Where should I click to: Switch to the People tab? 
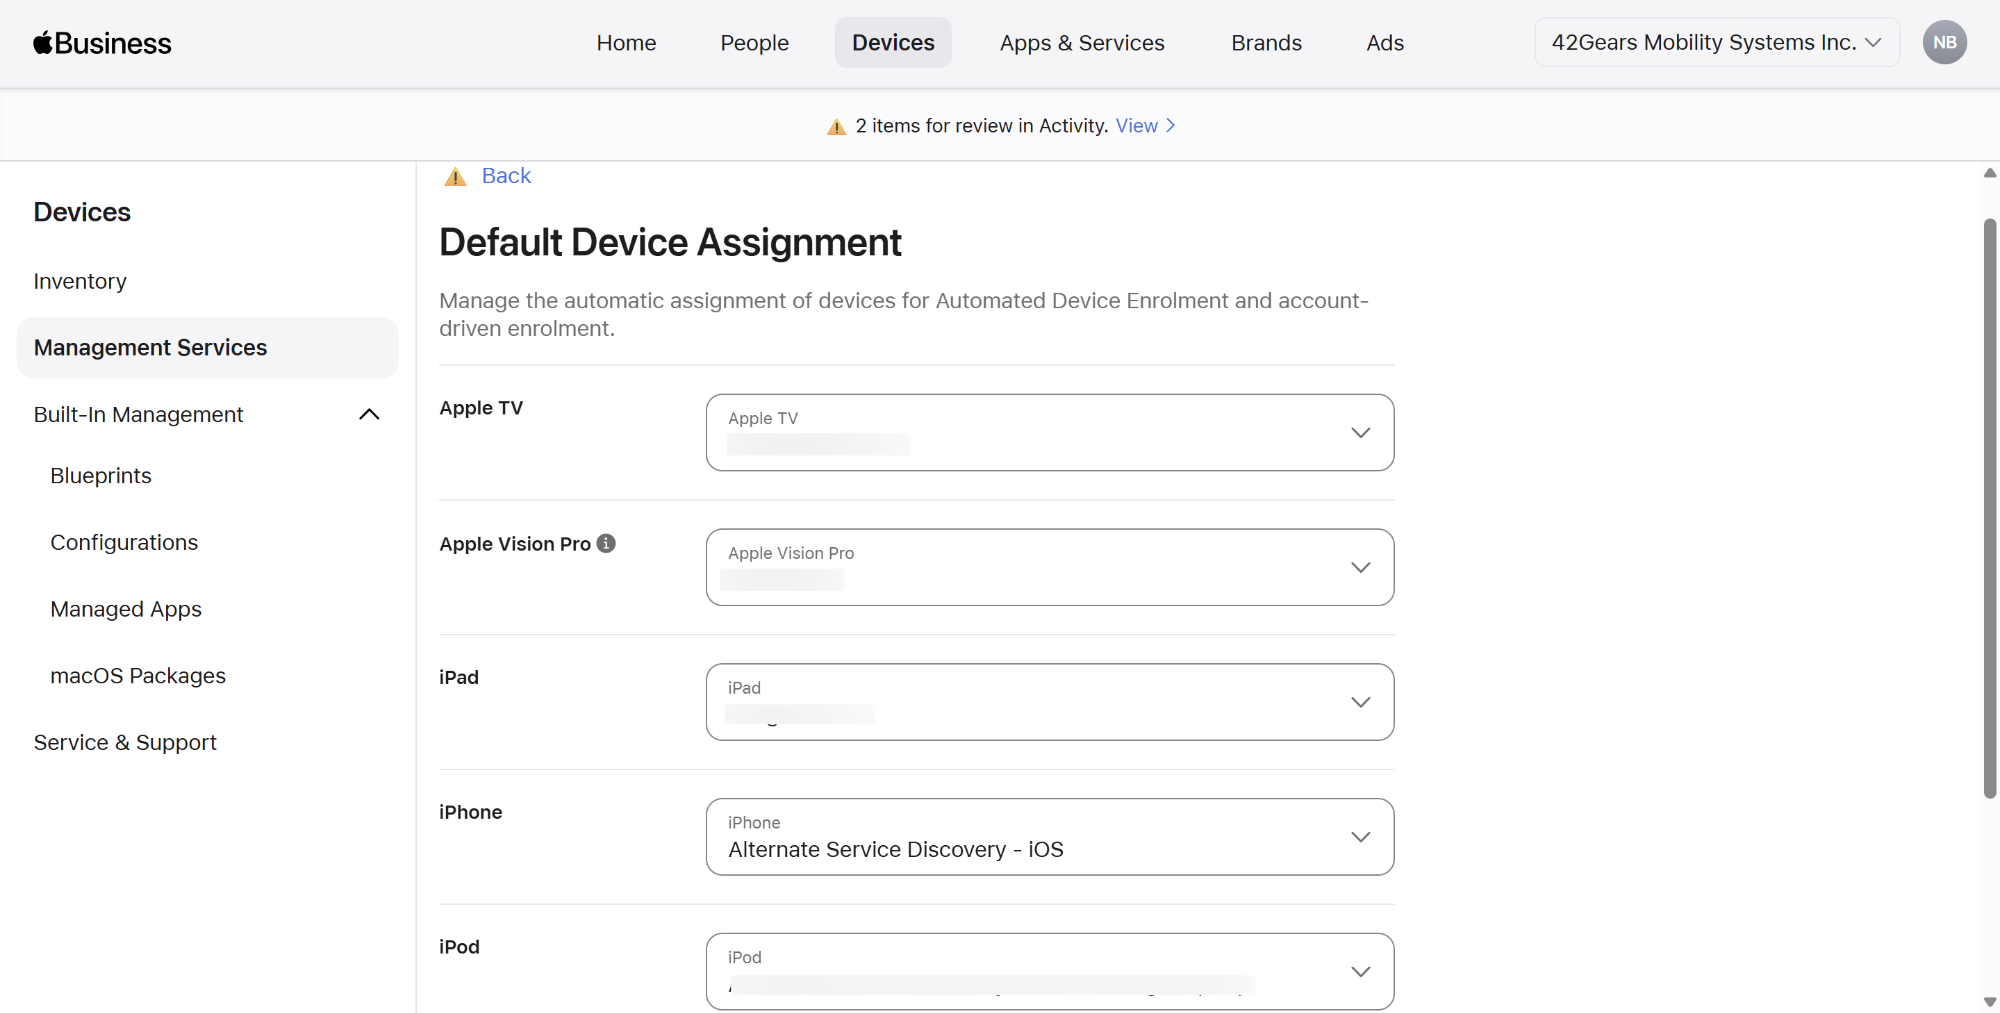(x=754, y=43)
